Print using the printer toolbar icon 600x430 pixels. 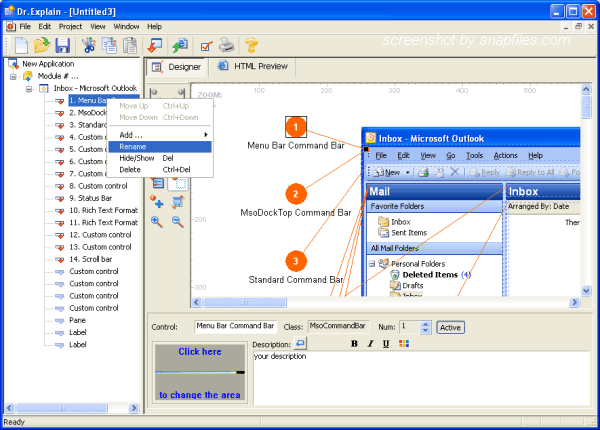pos(227,45)
